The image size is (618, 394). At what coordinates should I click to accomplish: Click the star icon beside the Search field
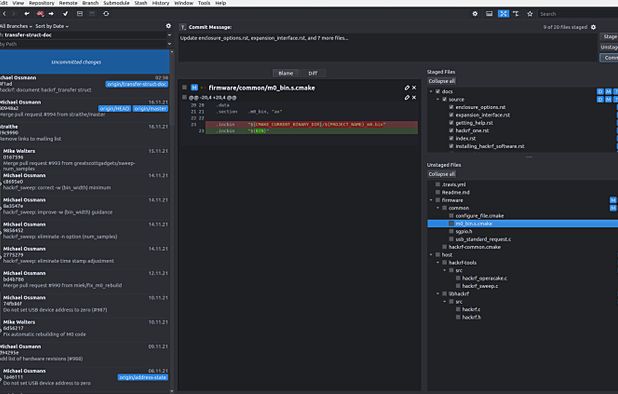[530, 14]
